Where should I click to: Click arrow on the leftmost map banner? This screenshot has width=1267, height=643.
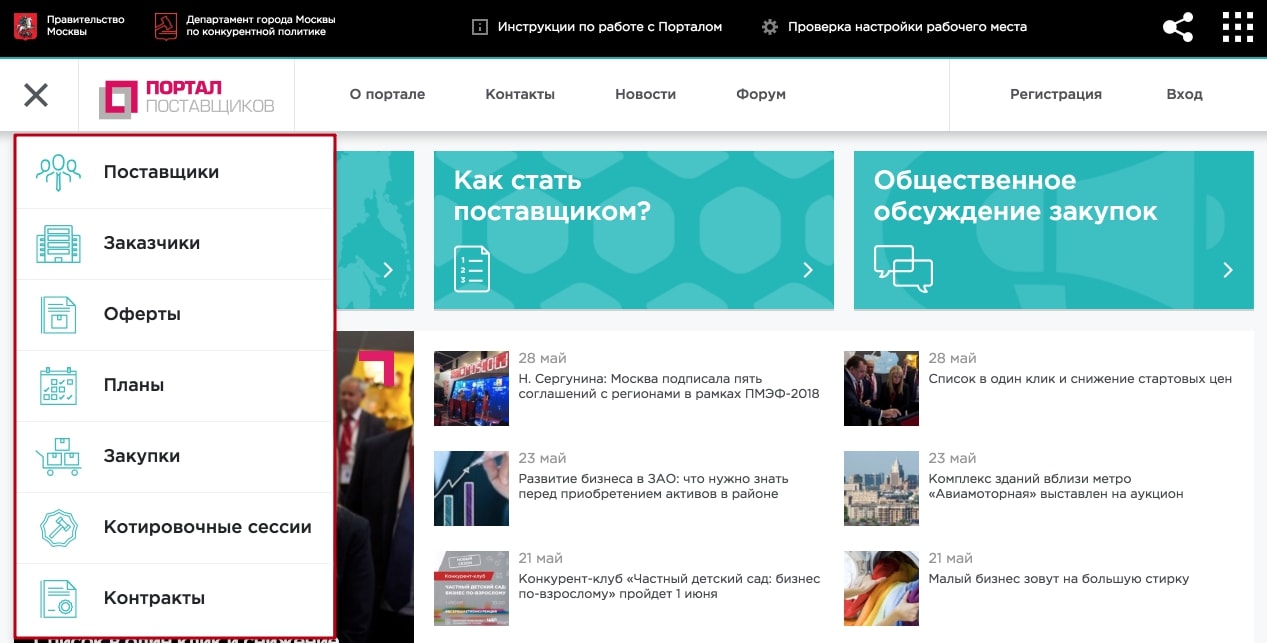[388, 270]
